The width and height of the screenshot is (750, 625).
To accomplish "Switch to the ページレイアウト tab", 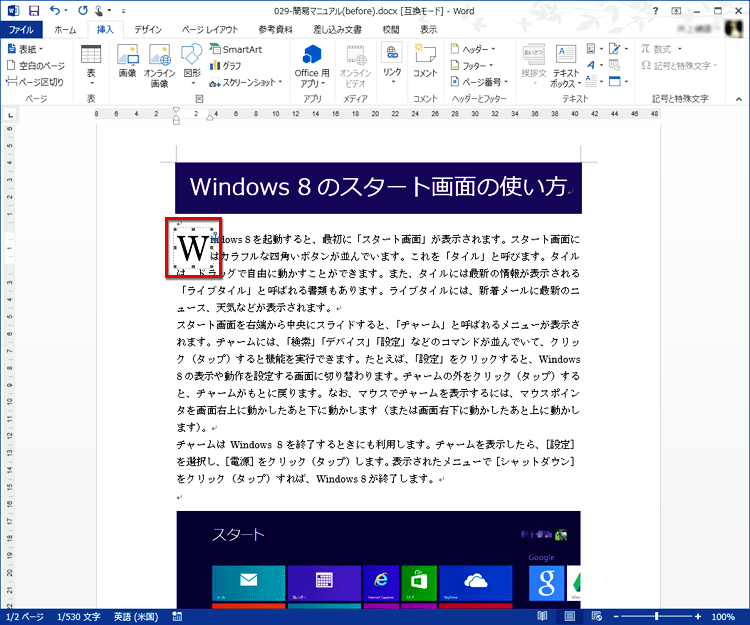I will coord(210,30).
